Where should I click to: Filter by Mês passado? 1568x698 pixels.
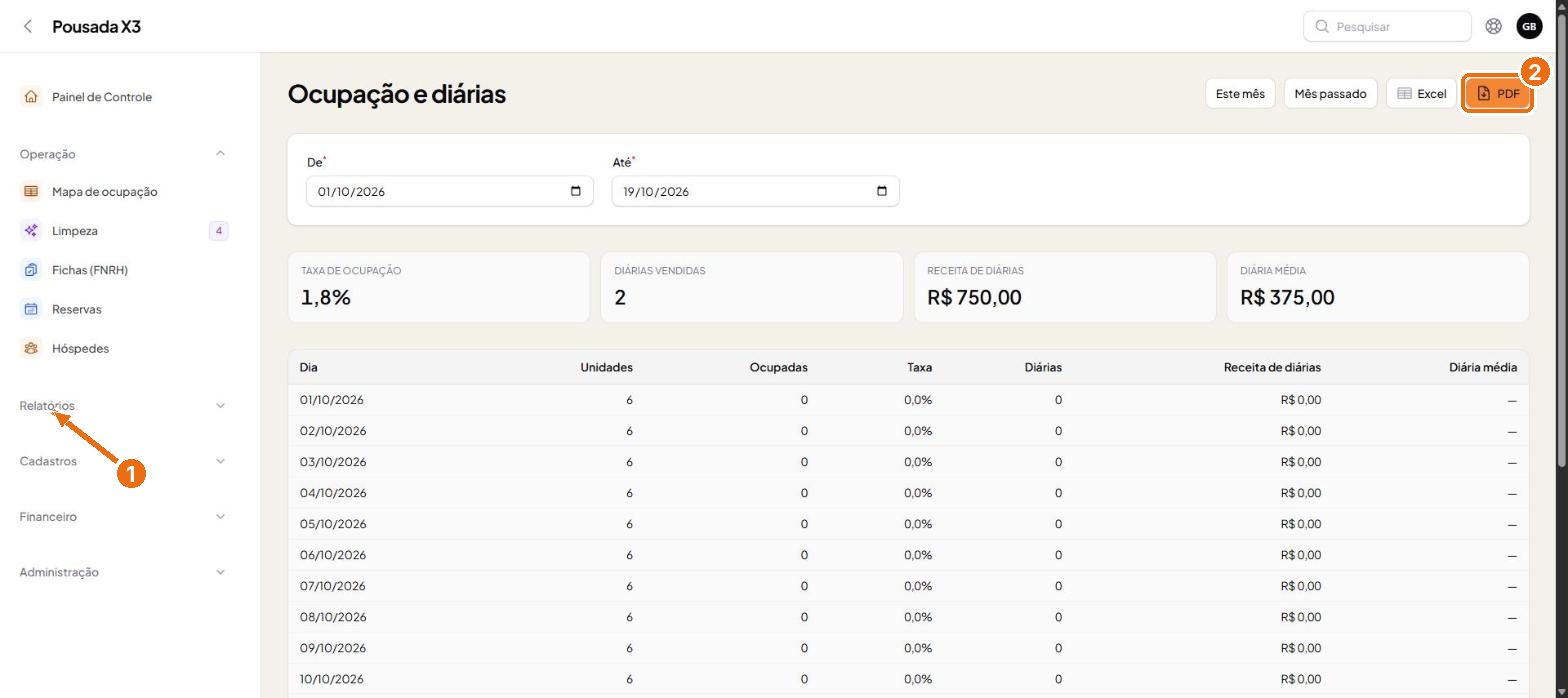point(1330,93)
